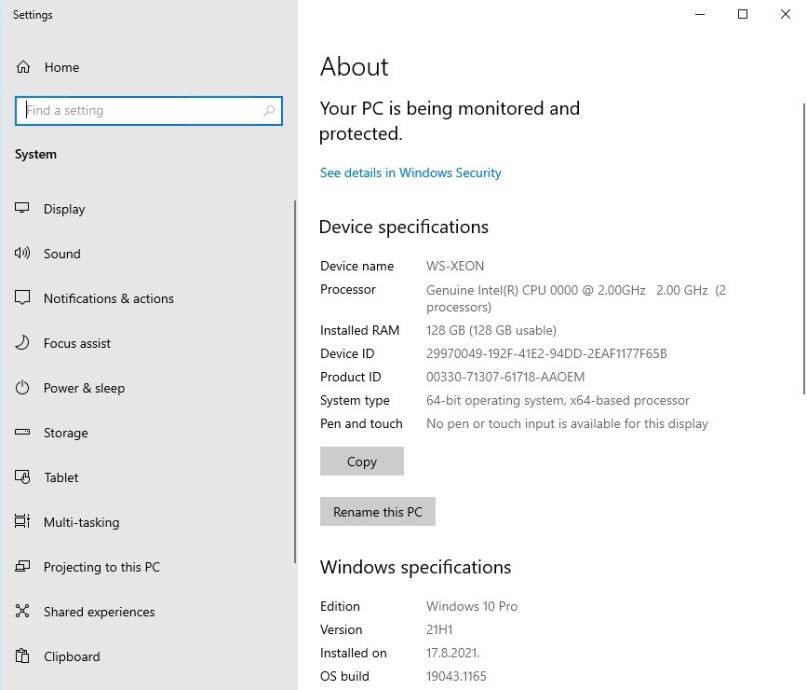This screenshot has width=807, height=690.
Task: Open the Multi-tasking settings page
Action: [x=81, y=522]
